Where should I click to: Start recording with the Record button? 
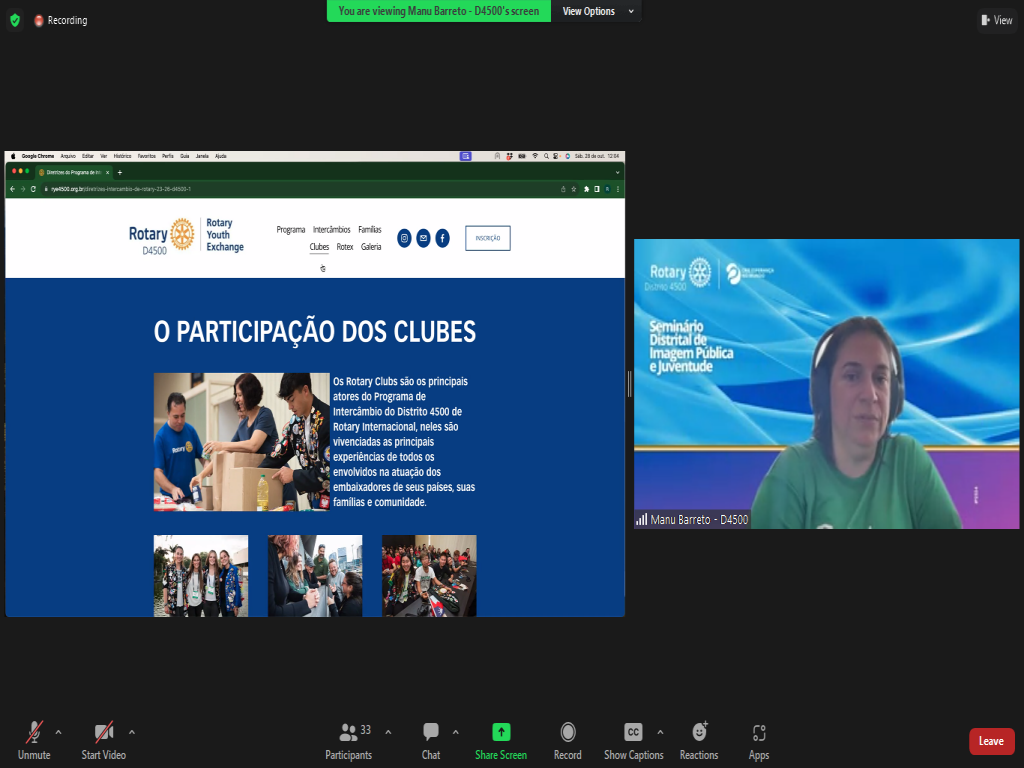pos(568,740)
